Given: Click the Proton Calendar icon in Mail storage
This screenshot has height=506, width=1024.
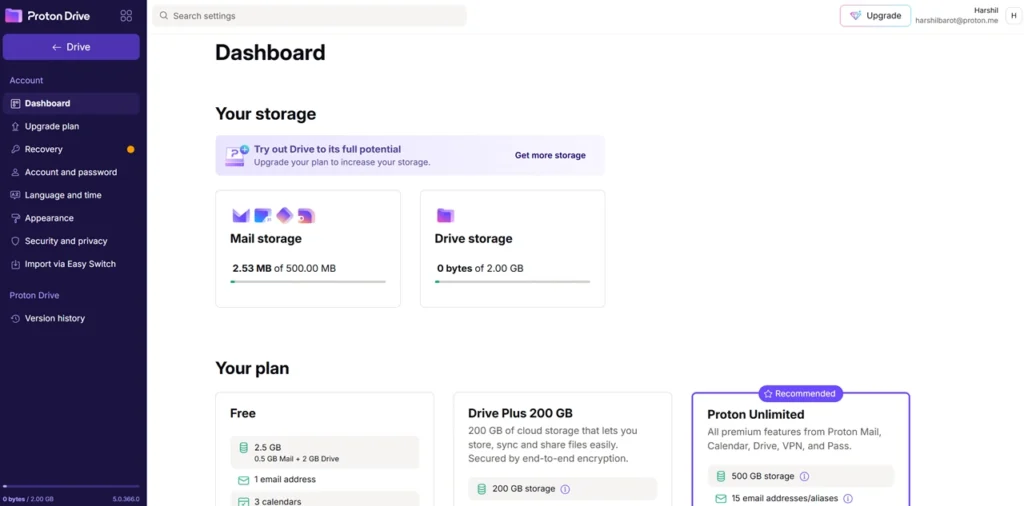Looking at the screenshot, I should point(263,215).
